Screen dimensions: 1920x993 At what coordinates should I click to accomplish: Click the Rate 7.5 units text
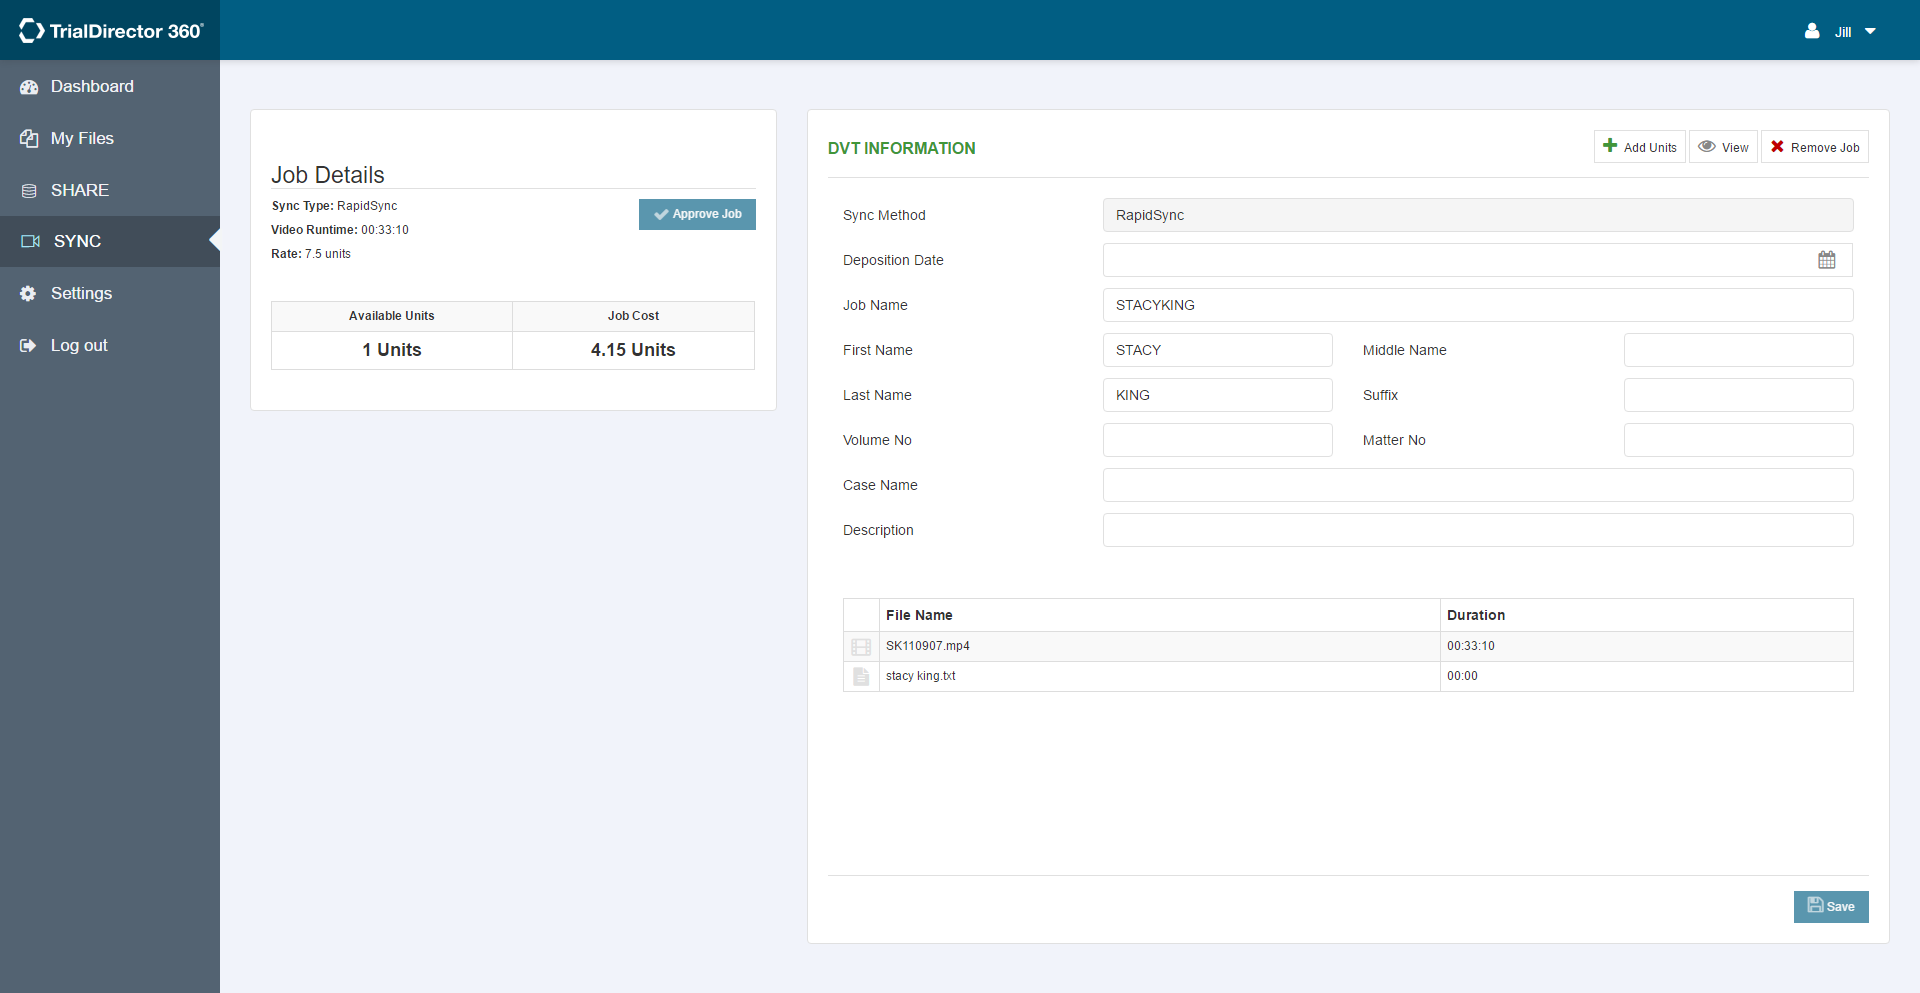[311, 254]
